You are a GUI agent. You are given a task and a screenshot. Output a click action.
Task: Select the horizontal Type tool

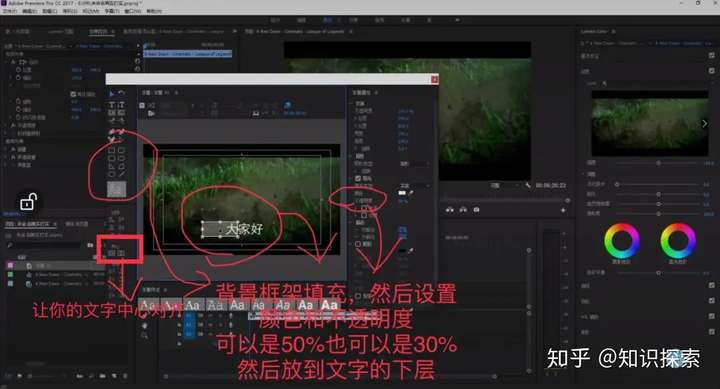pos(112,105)
